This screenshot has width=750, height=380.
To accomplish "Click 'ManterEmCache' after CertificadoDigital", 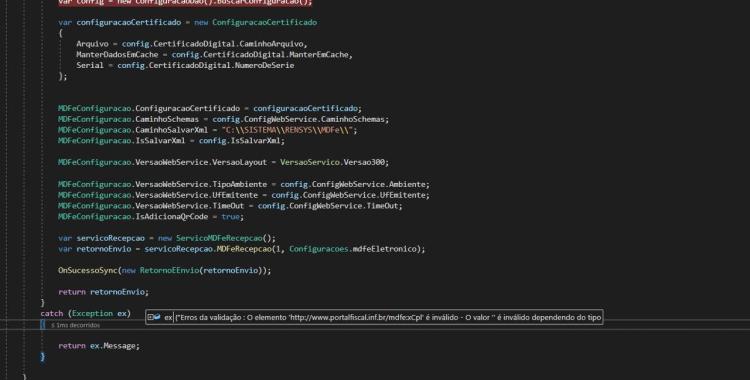I will coord(319,55).
